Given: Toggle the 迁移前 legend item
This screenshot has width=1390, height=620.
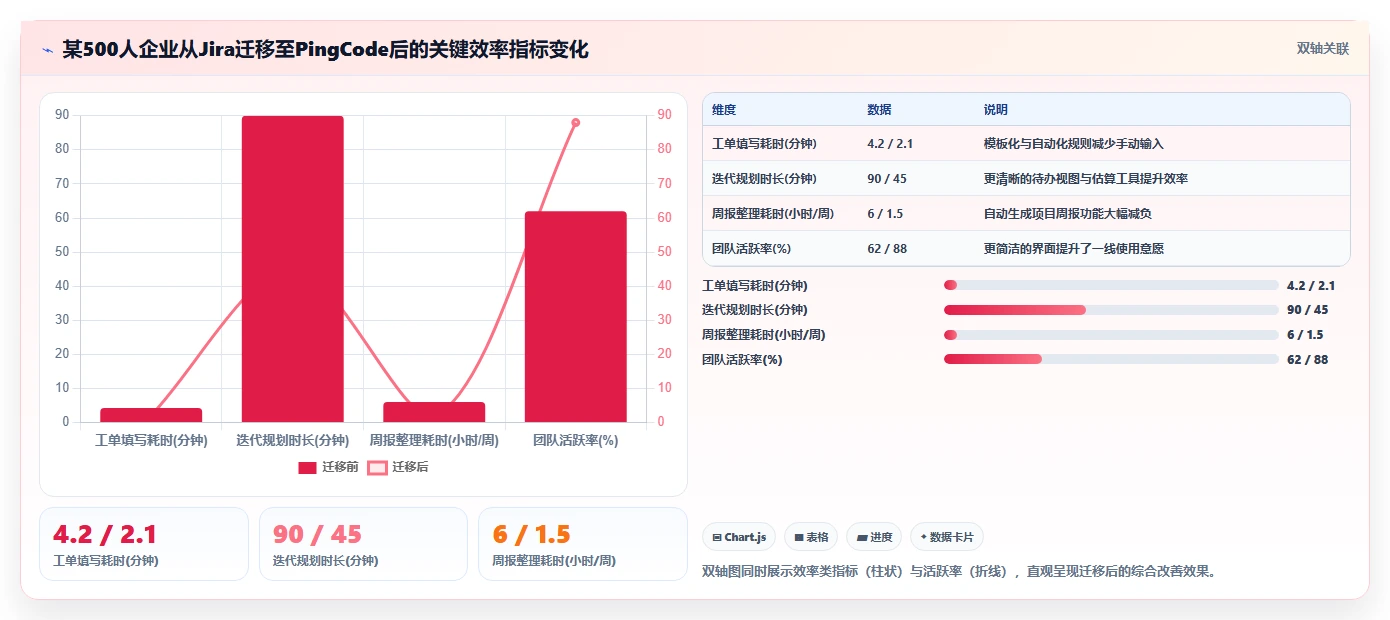Looking at the screenshot, I should [x=329, y=467].
